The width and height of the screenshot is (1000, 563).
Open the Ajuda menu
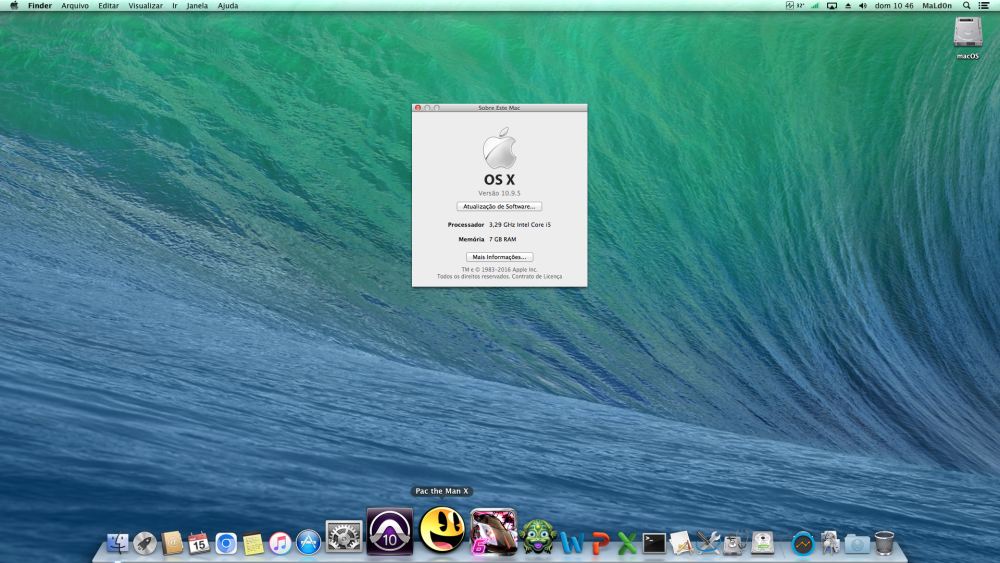pos(228,6)
